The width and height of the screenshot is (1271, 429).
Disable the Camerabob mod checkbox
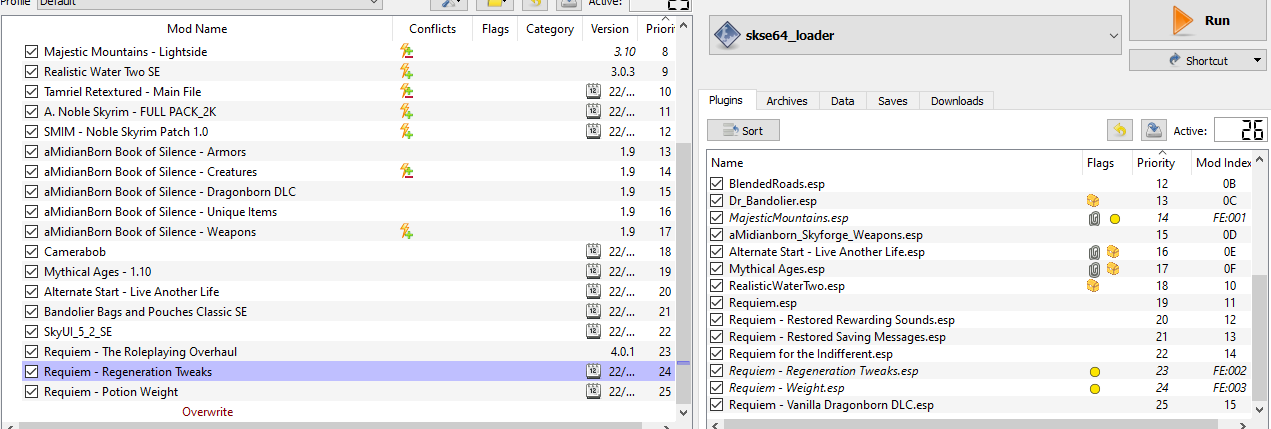pyautogui.click(x=31, y=251)
